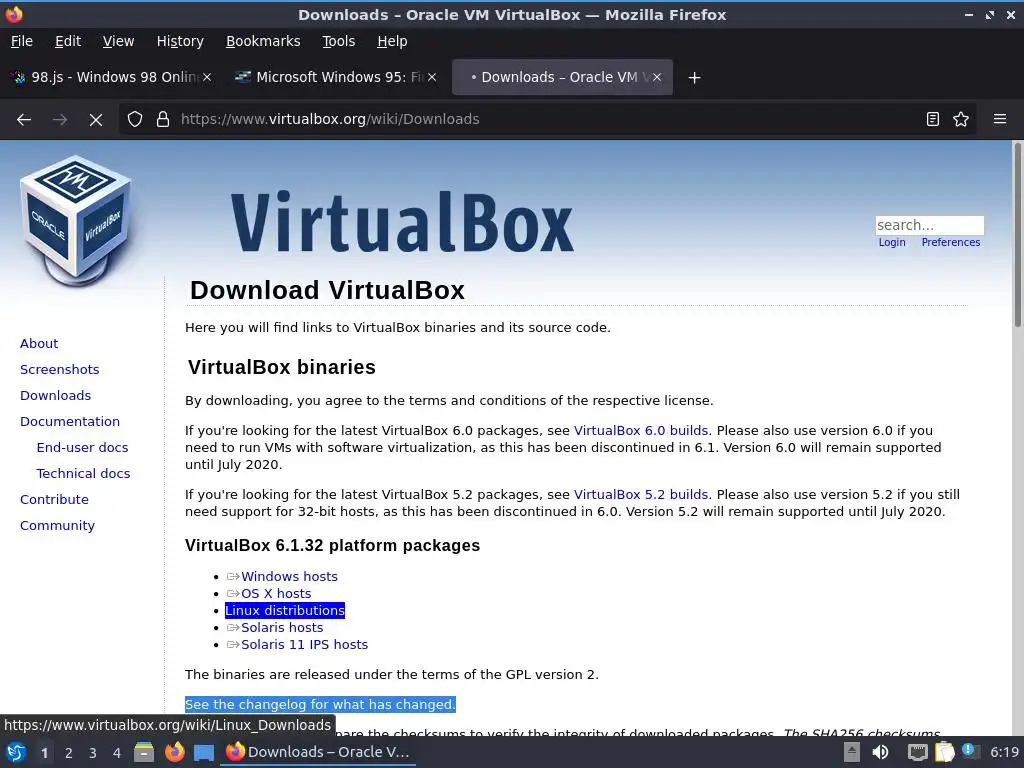Click the Downloads Oracle taskbar window button
The height and width of the screenshot is (768, 1024).
pos(318,752)
